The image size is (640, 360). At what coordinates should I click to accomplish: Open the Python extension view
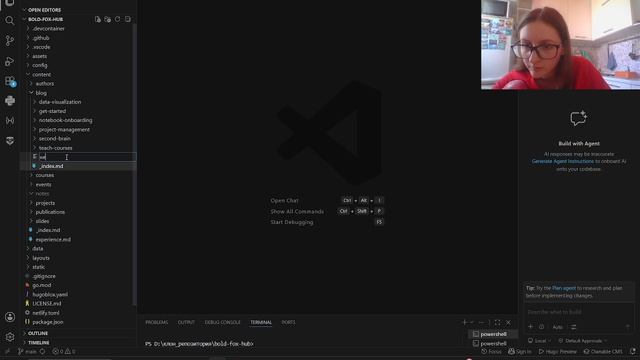click(10, 100)
